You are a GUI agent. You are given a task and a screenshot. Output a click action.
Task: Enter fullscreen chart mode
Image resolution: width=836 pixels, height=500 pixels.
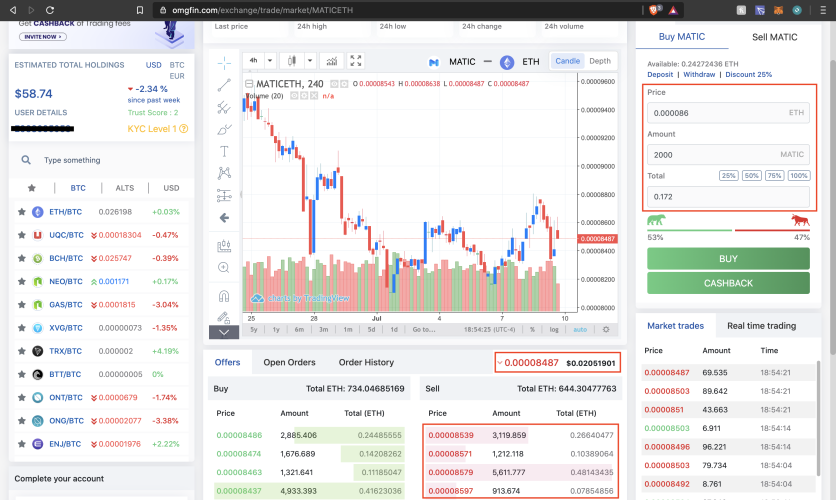[x=356, y=61]
